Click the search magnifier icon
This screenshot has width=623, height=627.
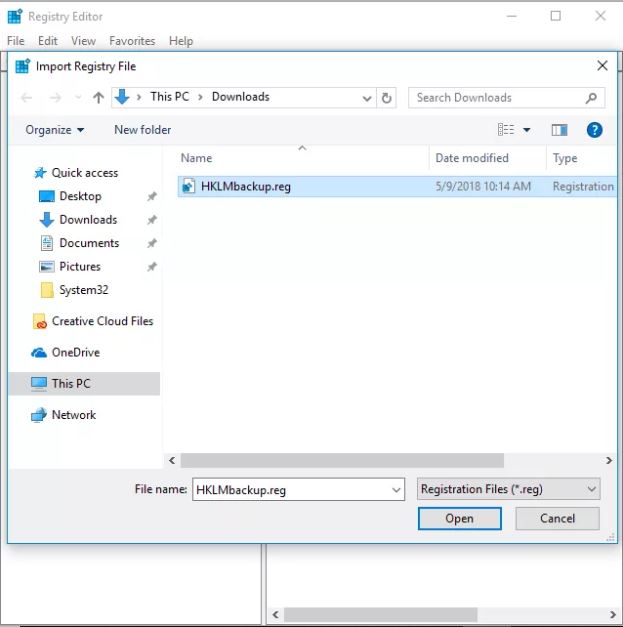pyautogui.click(x=591, y=98)
